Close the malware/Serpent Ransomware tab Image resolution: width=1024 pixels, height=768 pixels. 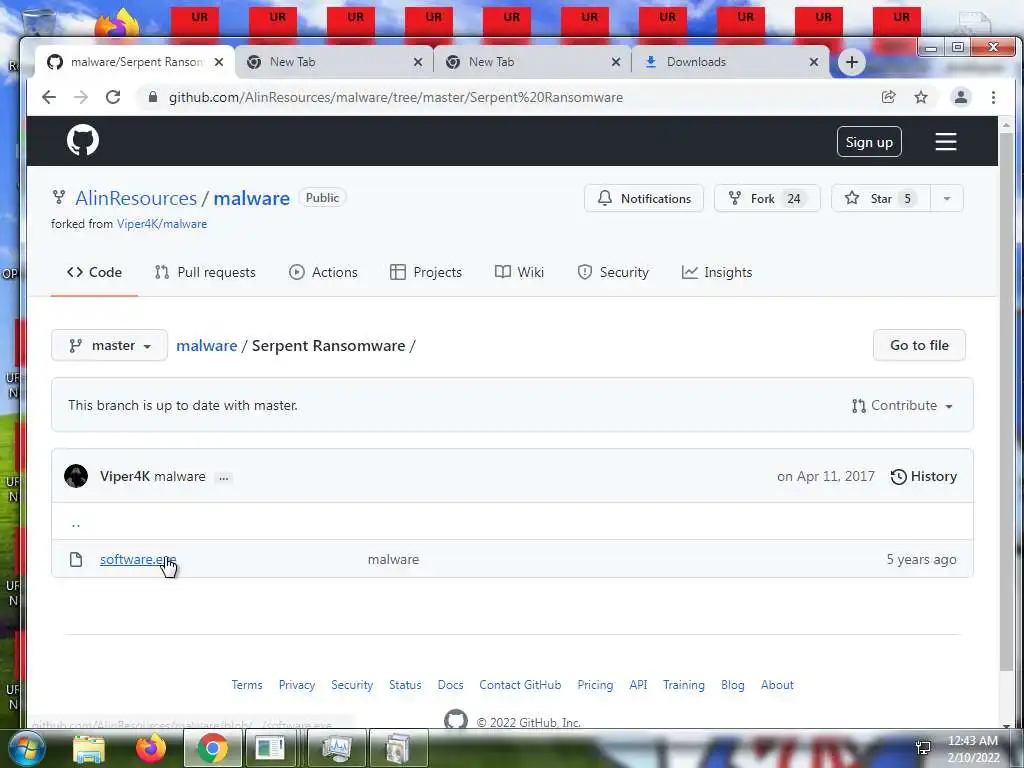pyautogui.click(x=219, y=62)
